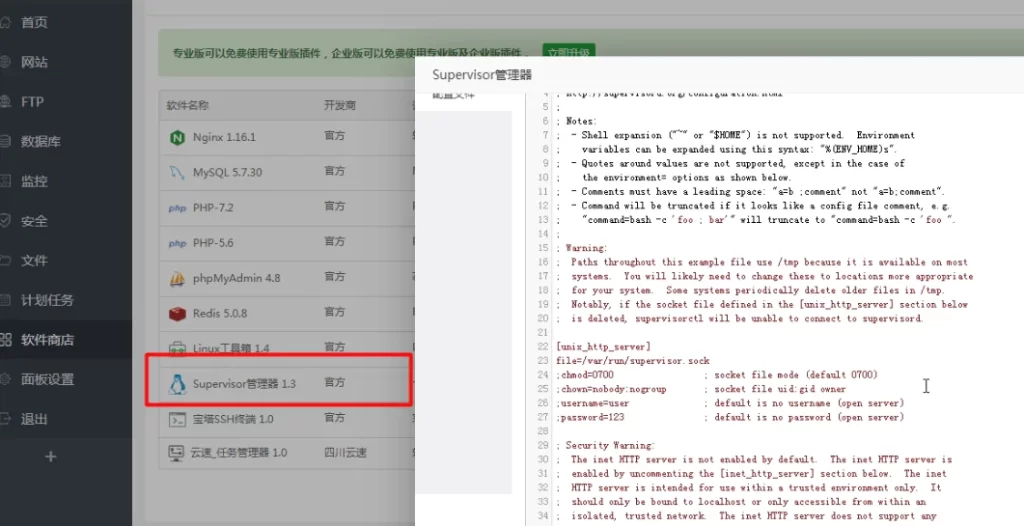Click the Nginx green hexagon icon
The height and width of the screenshot is (526, 1024).
[x=177, y=137]
